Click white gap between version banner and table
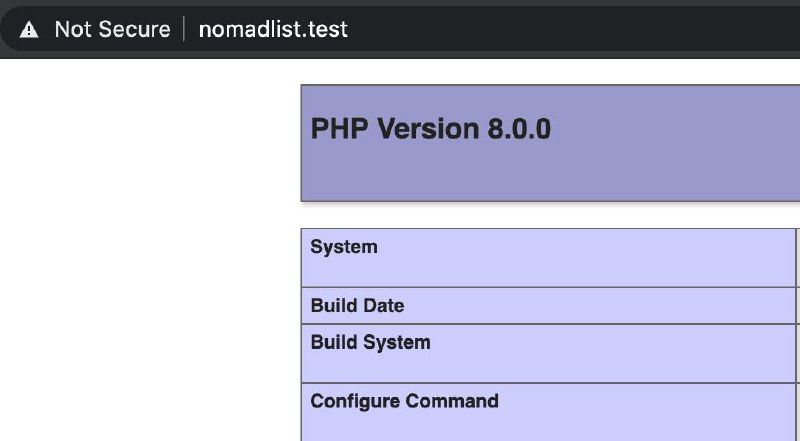The image size is (800, 441). pos(550,215)
